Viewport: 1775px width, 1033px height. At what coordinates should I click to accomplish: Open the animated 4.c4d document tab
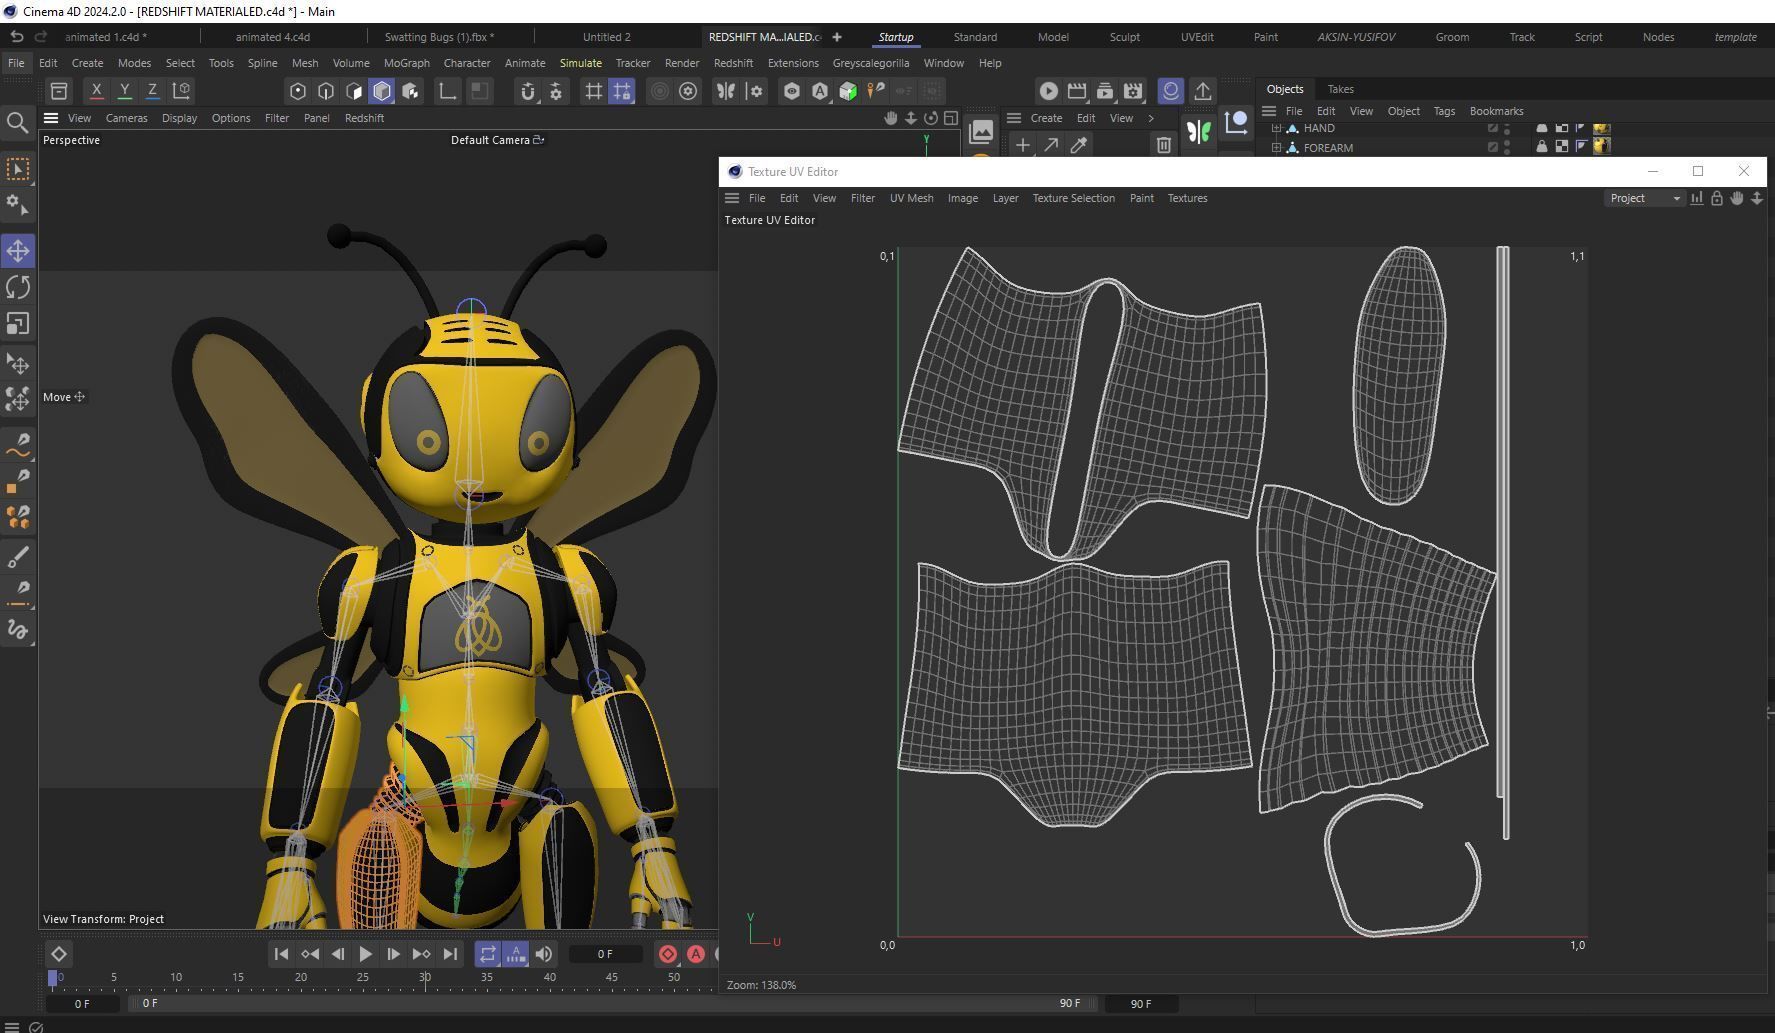[x=273, y=37]
